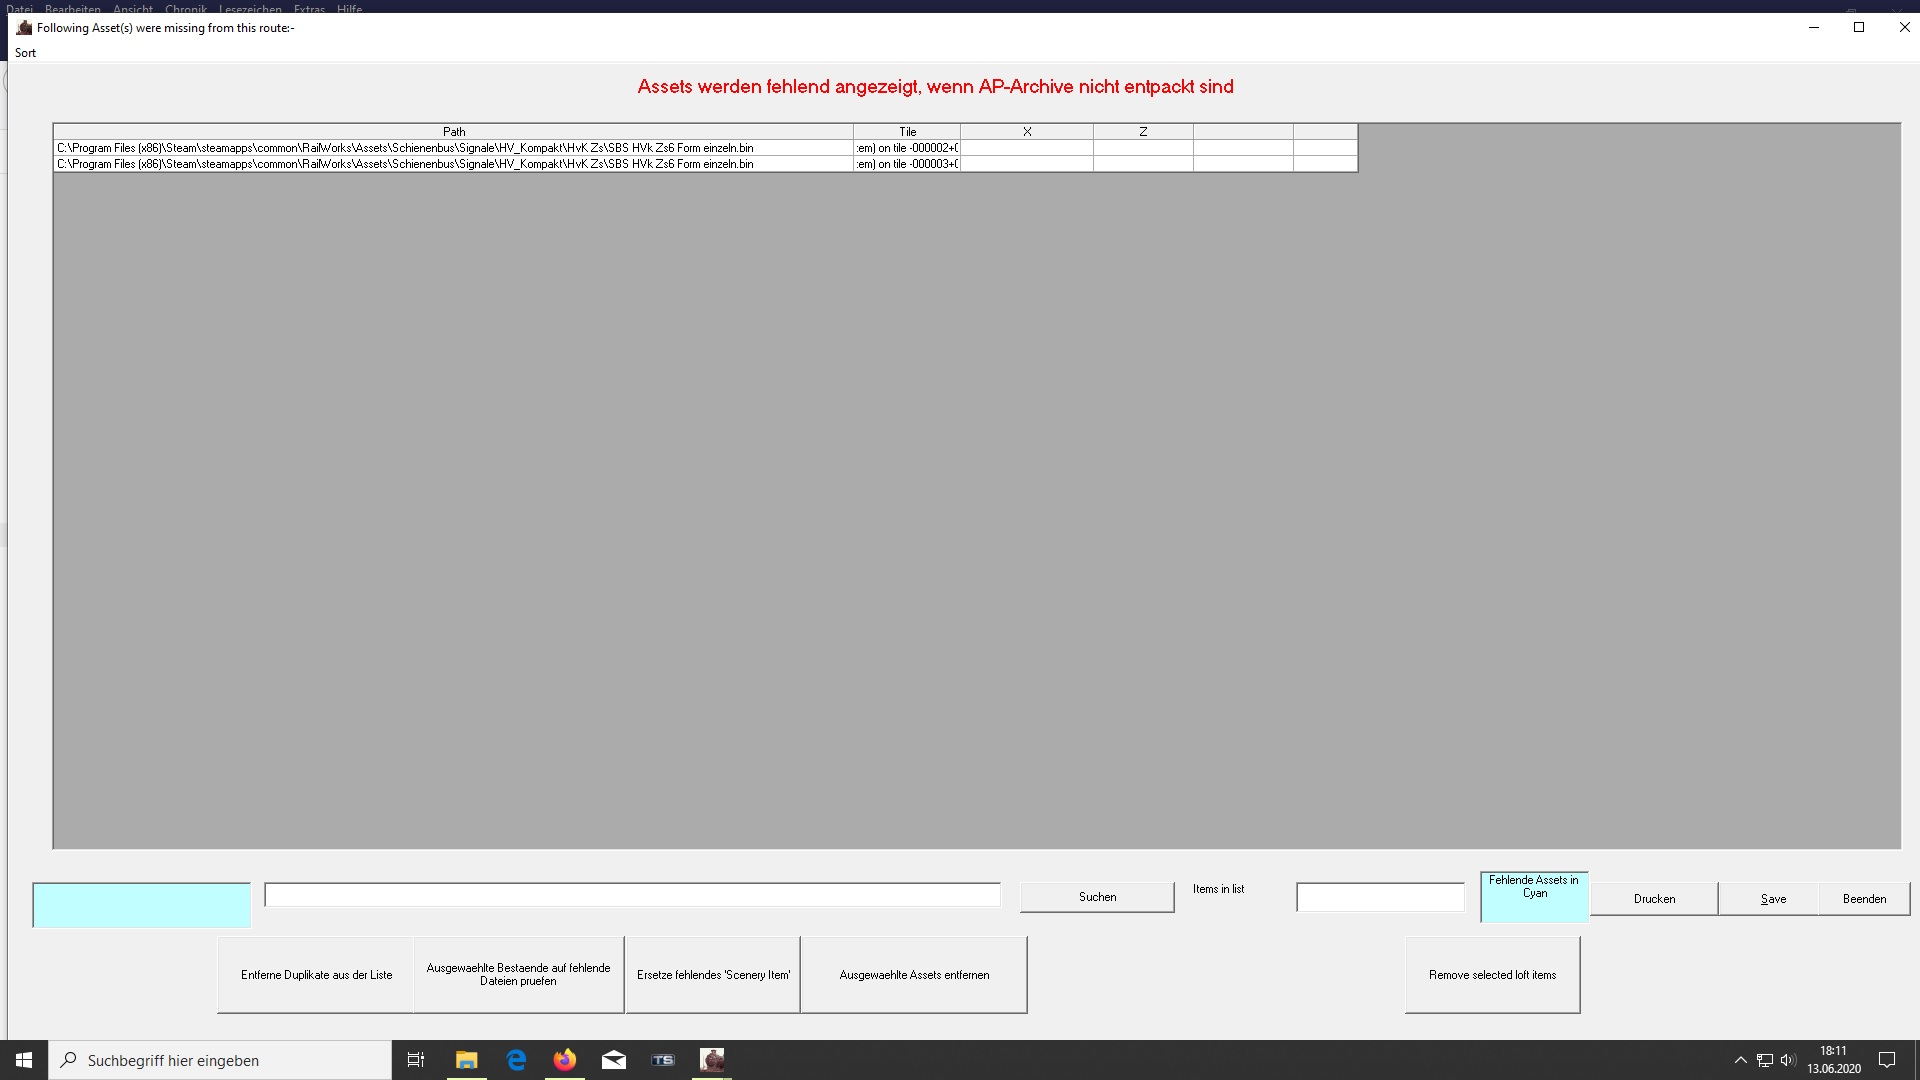Viewport: 1920px width, 1080px height.
Task: Open the Mail app from the taskbar
Action: [614, 1060]
